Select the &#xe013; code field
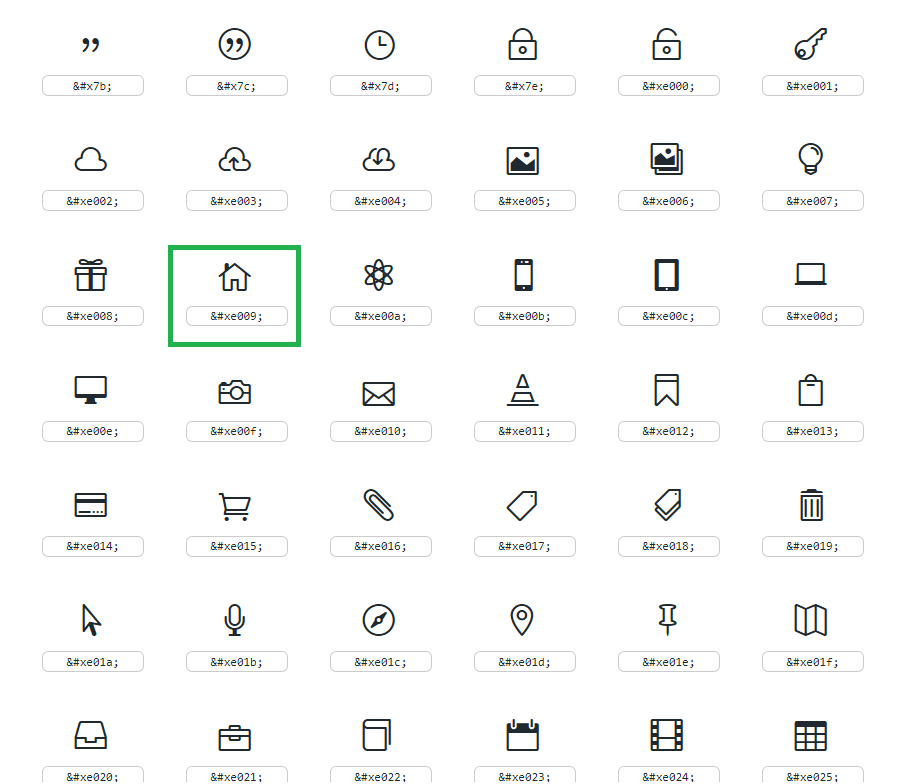The width and height of the screenshot is (912, 784). click(x=813, y=431)
